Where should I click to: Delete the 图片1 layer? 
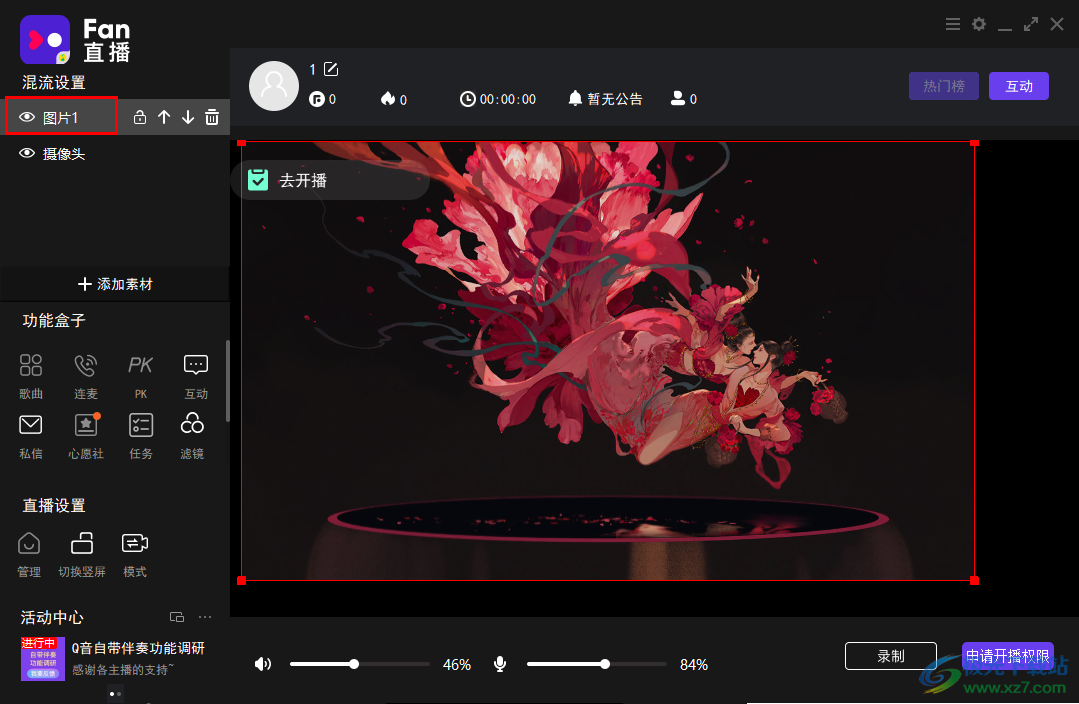coord(212,117)
